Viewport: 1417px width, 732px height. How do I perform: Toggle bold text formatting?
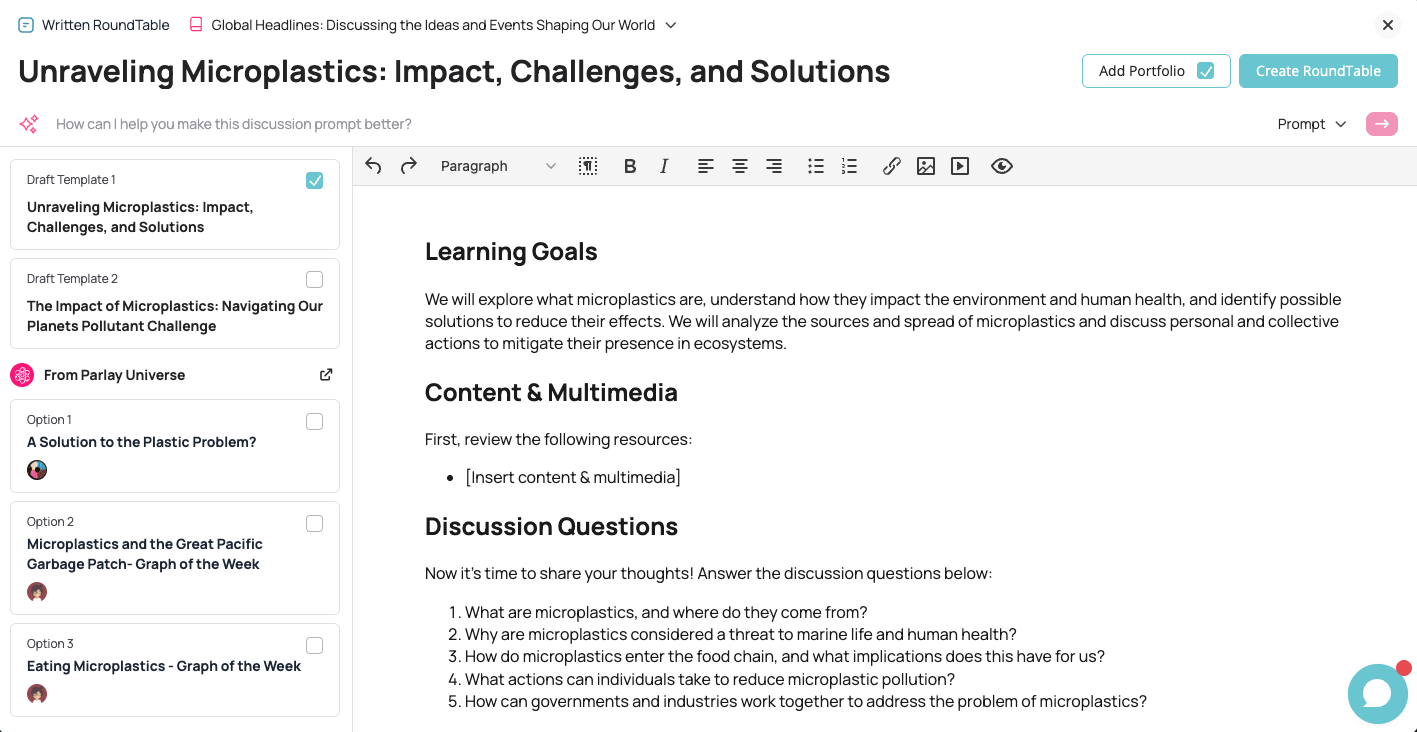coord(630,166)
